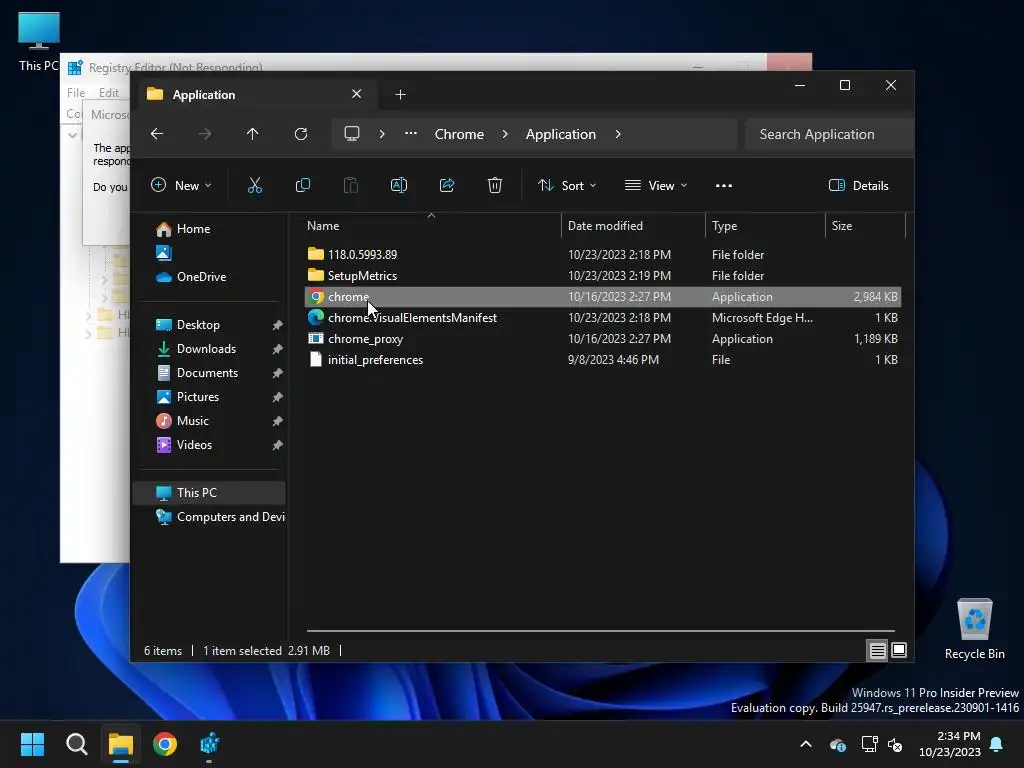Viewport: 1024px width, 768px height.
Task: Click the Copy icon in toolbar
Action: pos(302,185)
